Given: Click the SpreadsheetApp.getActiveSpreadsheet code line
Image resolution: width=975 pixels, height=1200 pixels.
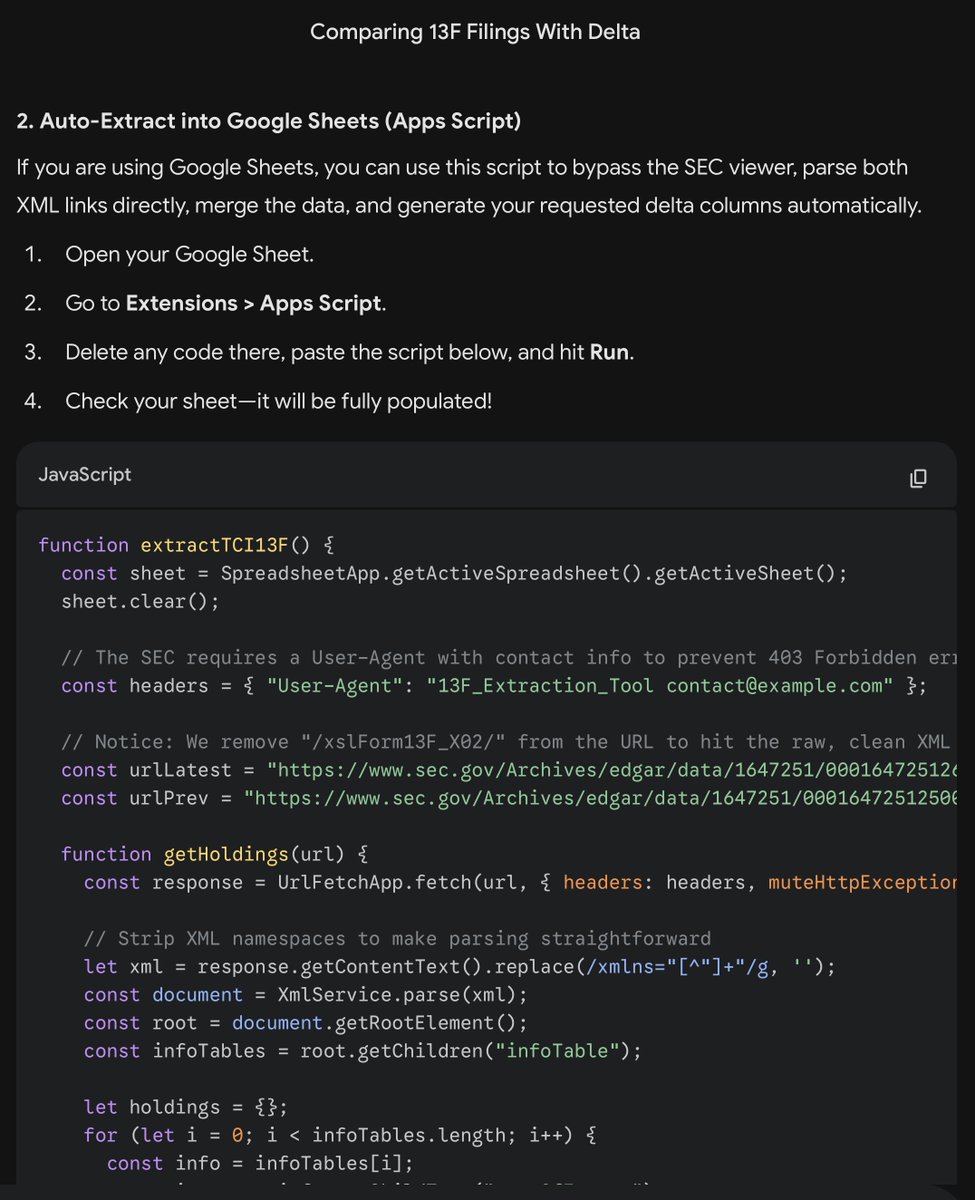Looking at the screenshot, I should 454,574.
